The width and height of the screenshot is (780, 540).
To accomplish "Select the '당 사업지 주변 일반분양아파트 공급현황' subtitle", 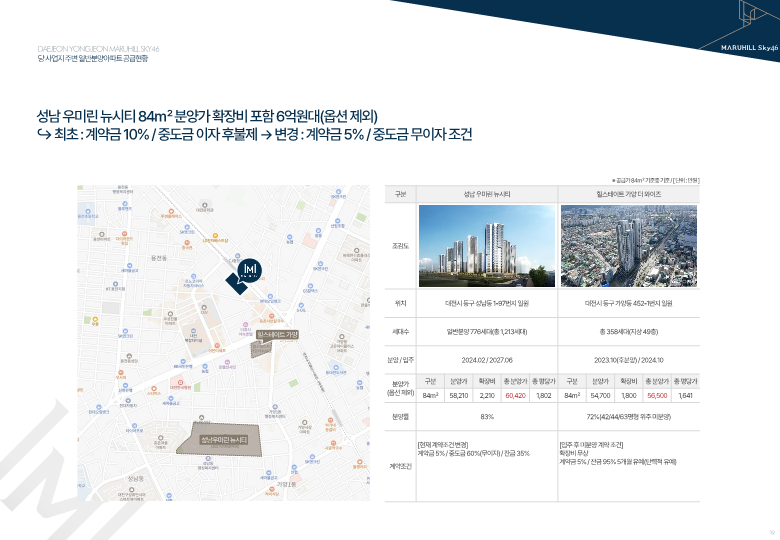I will [93, 58].
